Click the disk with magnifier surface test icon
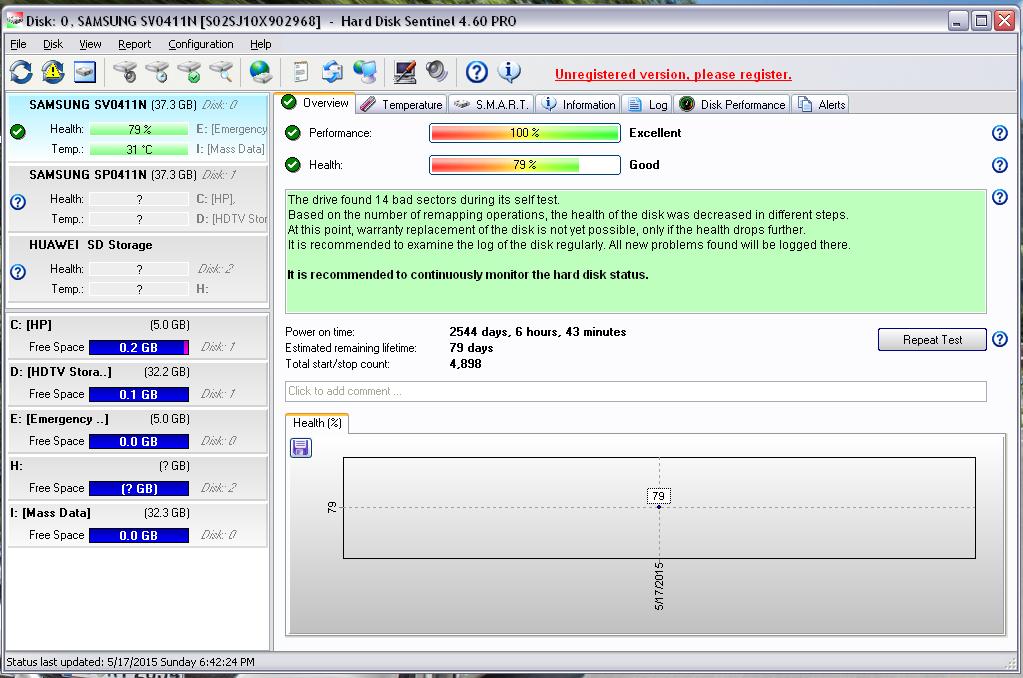1023x678 pixels. (x=221, y=72)
